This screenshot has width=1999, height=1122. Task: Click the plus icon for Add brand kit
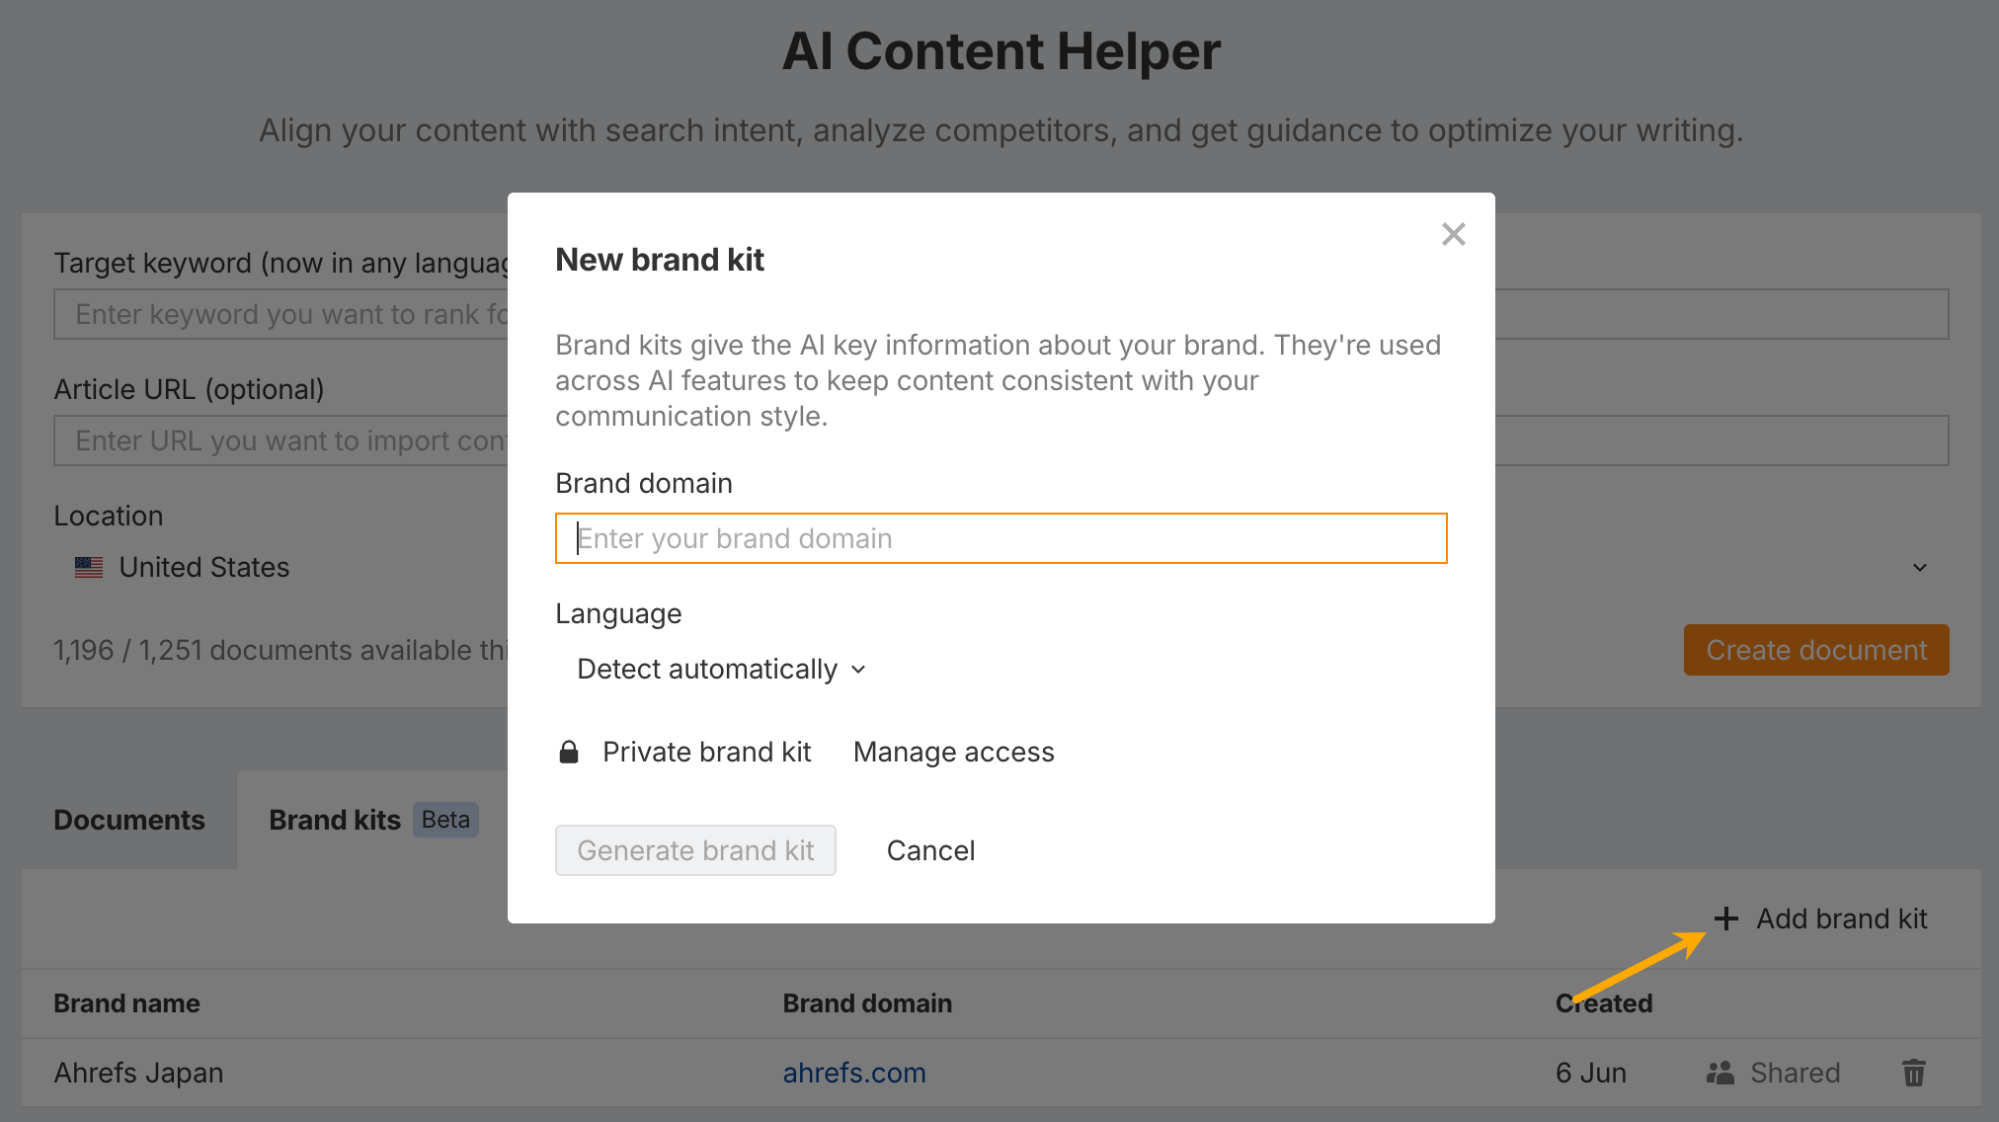tap(1726, 918)
